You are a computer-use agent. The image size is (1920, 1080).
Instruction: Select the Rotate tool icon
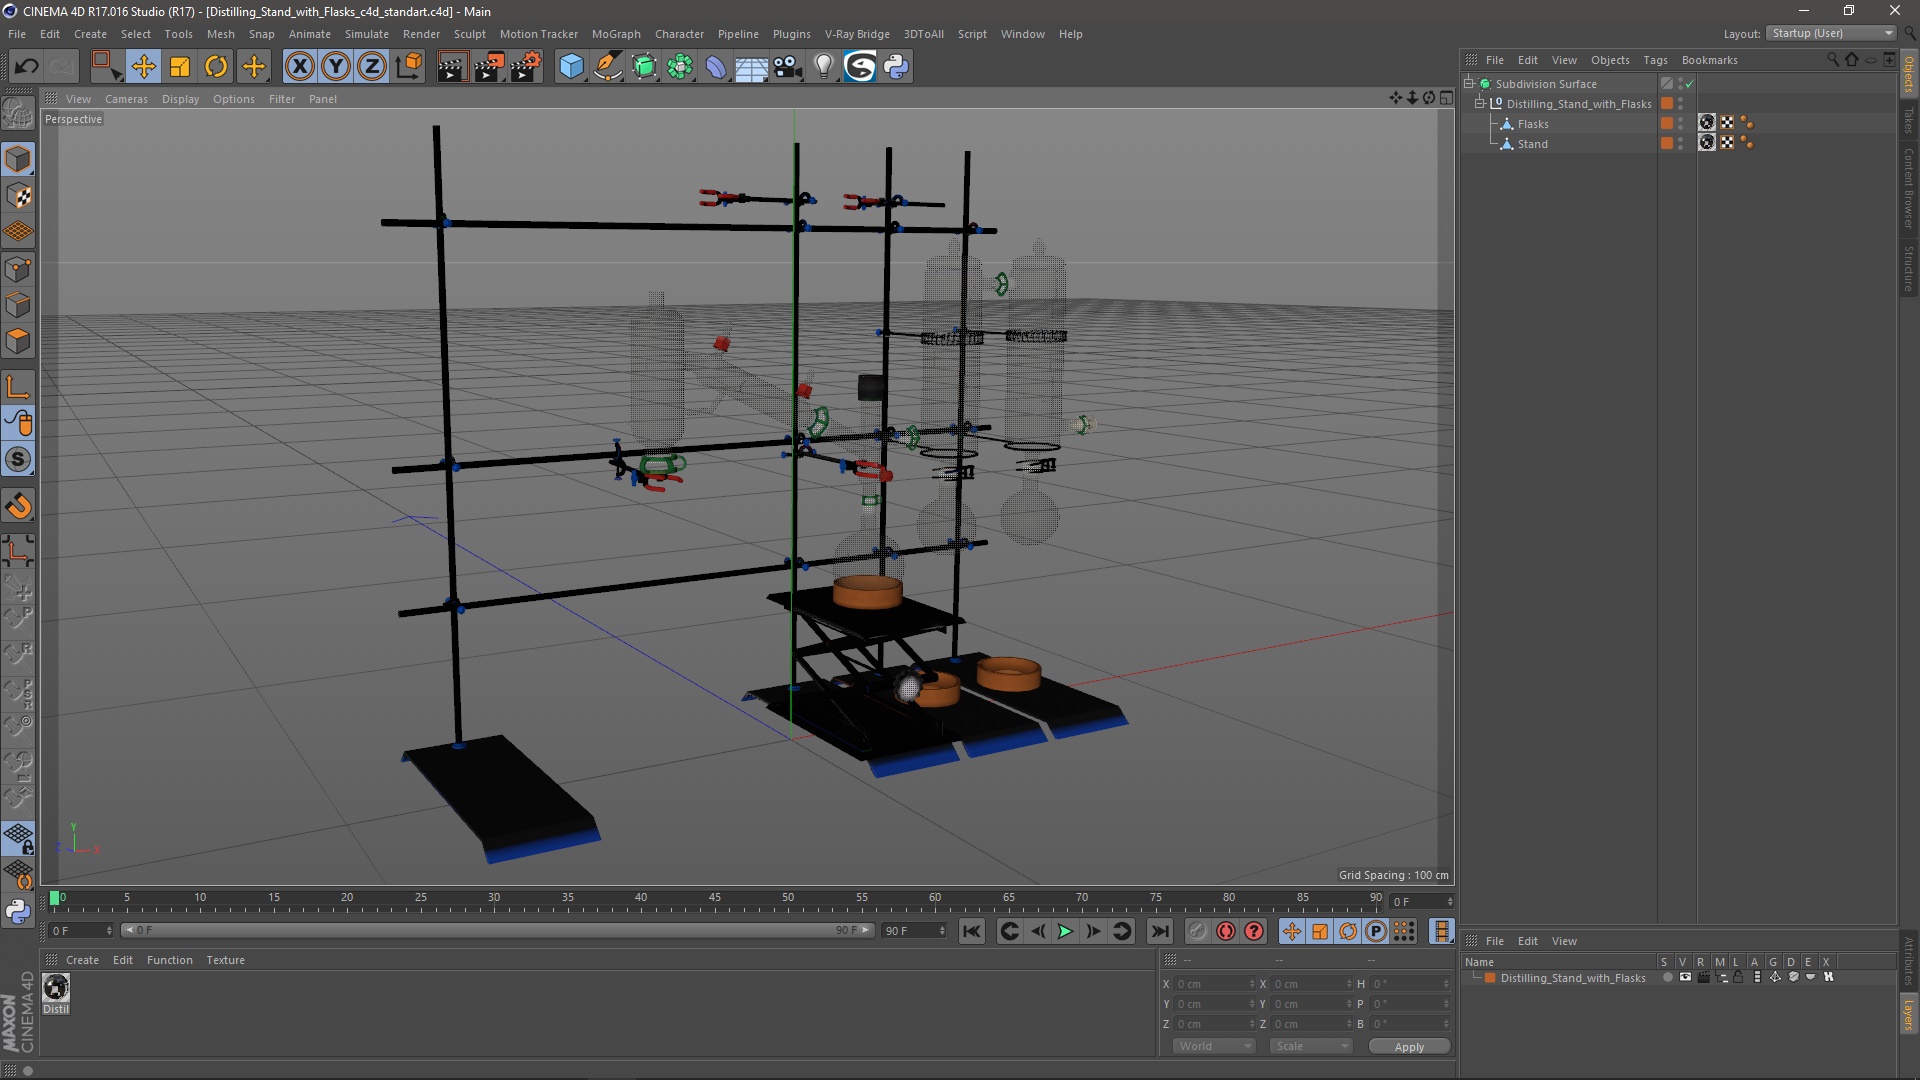[216, 67]
